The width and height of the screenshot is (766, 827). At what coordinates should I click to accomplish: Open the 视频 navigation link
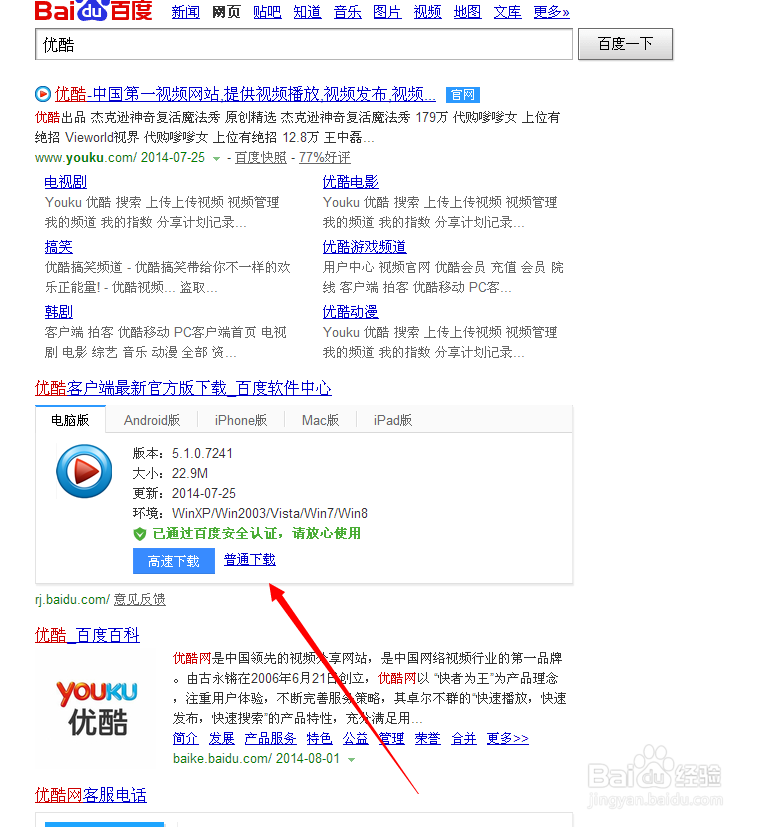coord(427,12)
